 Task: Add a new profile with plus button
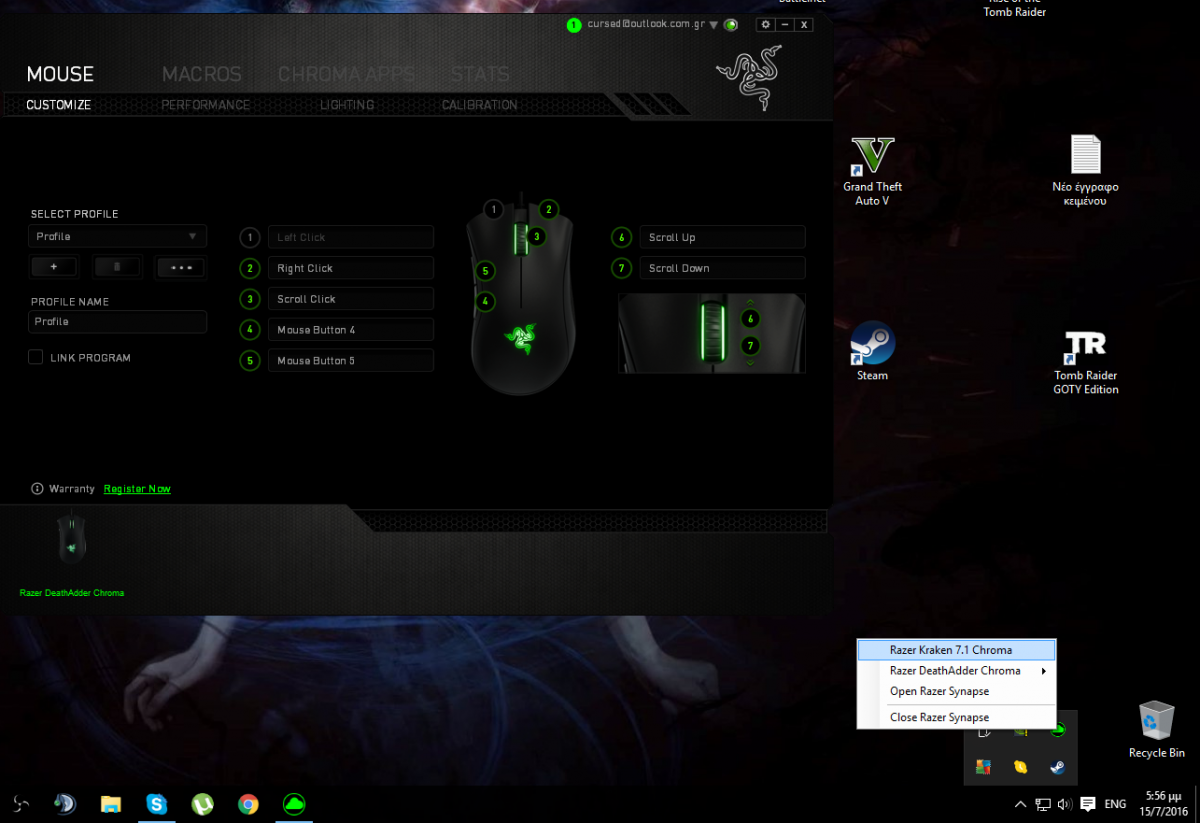pos(54,267)
